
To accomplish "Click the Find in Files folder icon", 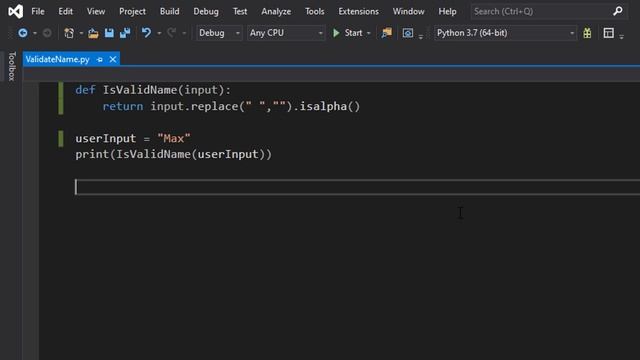I will 386,33.
